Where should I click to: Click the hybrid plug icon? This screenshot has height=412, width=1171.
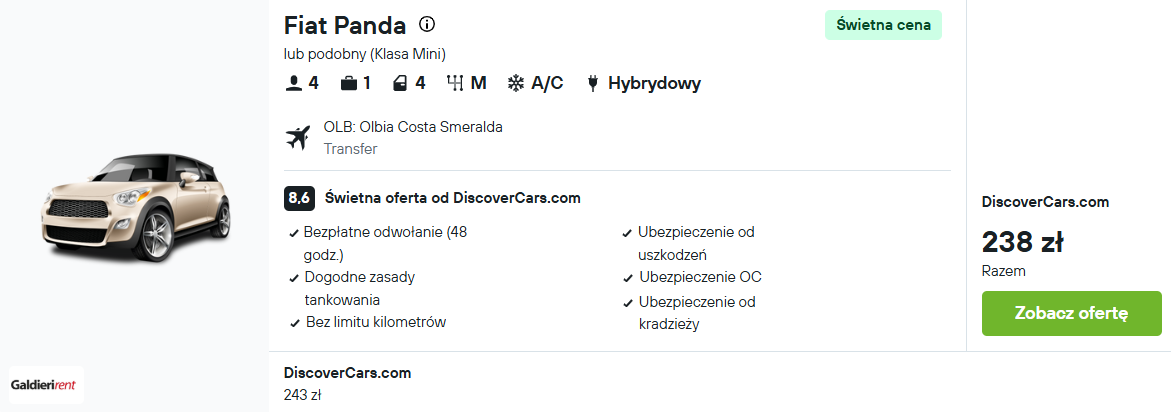(x=593, y=84)
